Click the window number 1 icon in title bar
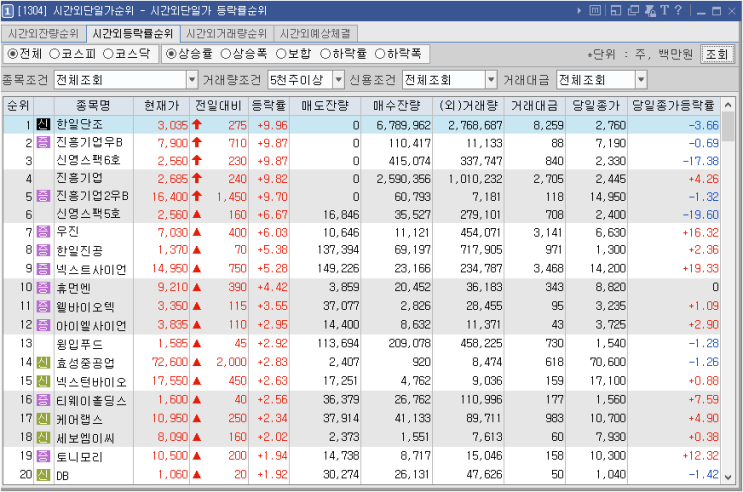Screen dimensions: 743x492 point(8,11)
